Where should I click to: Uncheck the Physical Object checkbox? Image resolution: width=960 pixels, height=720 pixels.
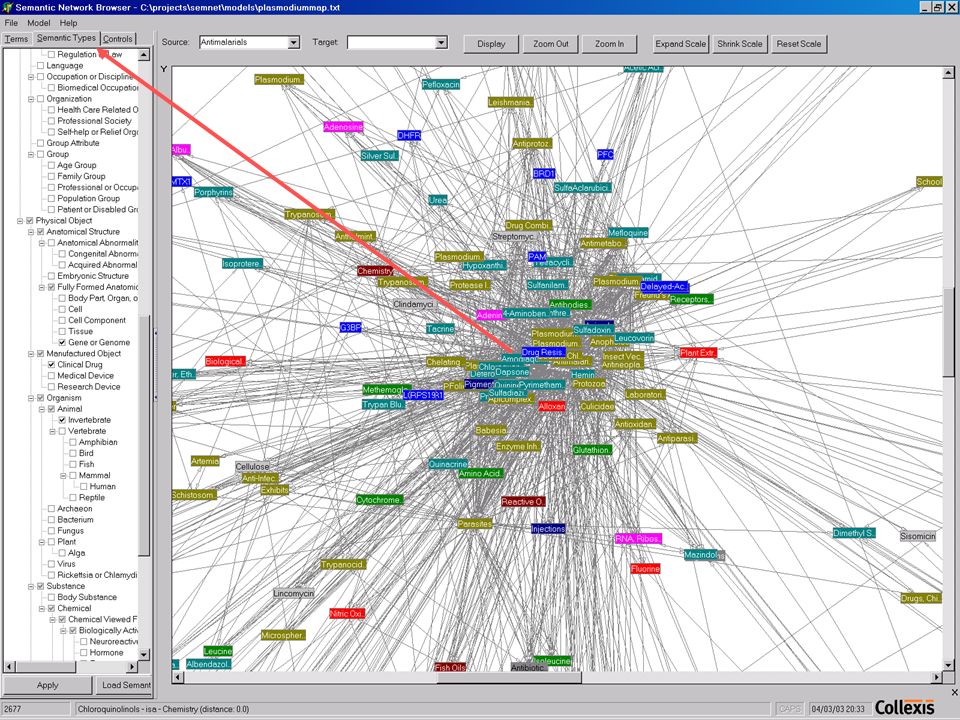click(29, 220)
